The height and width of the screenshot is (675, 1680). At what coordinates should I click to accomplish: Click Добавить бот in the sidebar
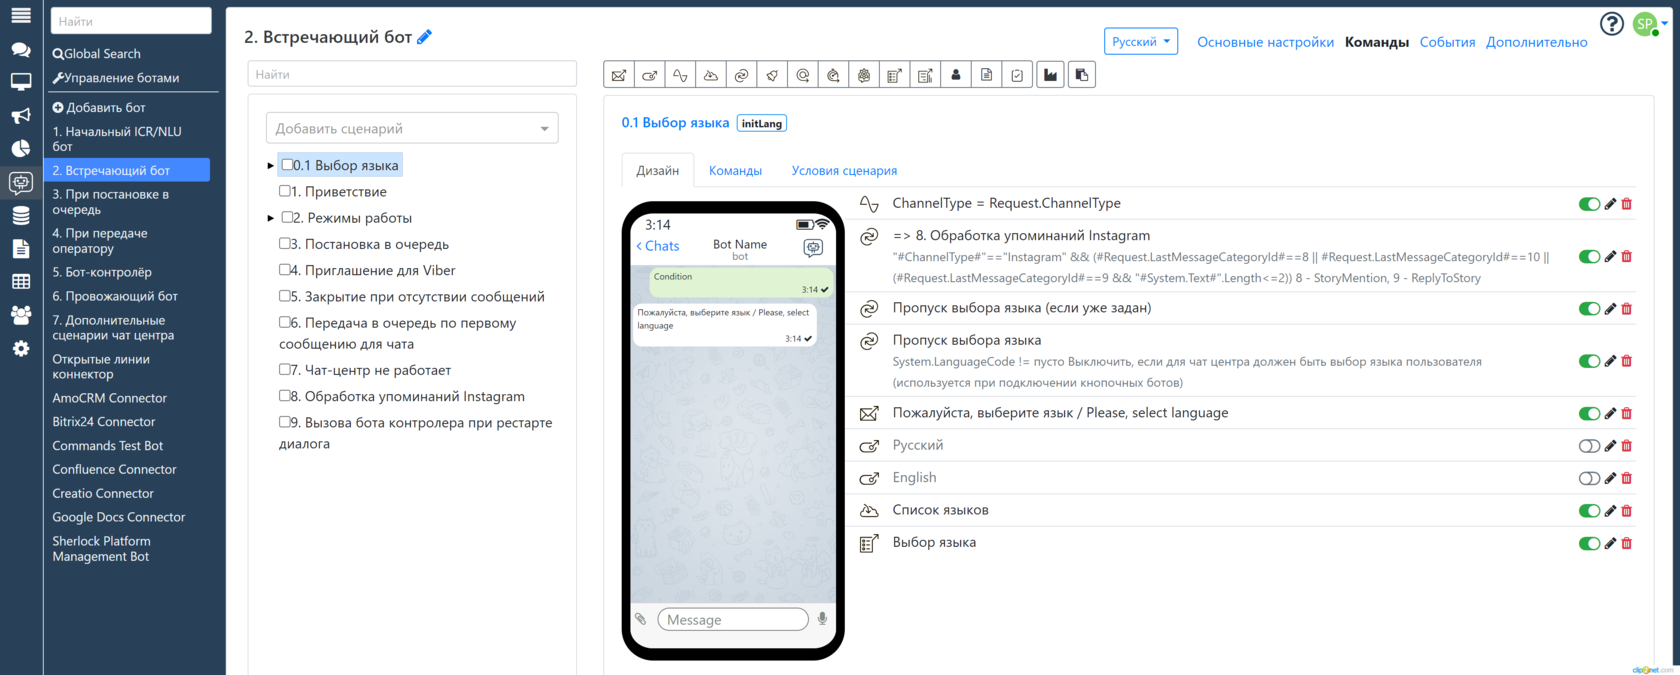(99, 108)
